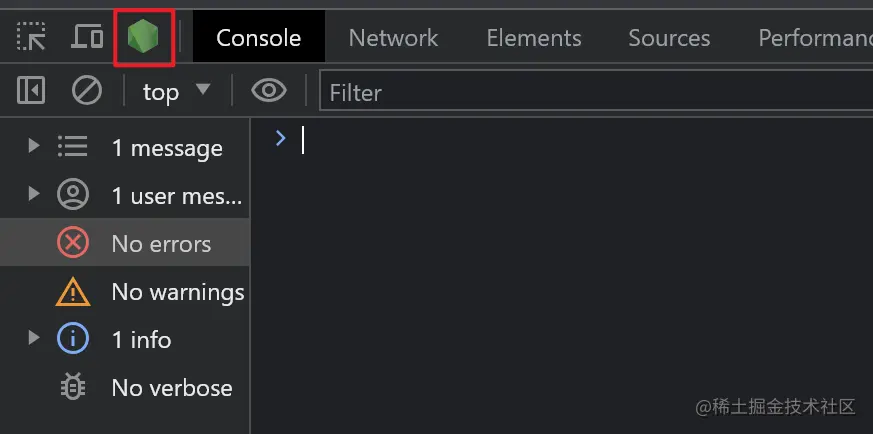Open the green Node.js DevTools icon
The width and height of the screenshot is (873, 434).
pos(144,38)
